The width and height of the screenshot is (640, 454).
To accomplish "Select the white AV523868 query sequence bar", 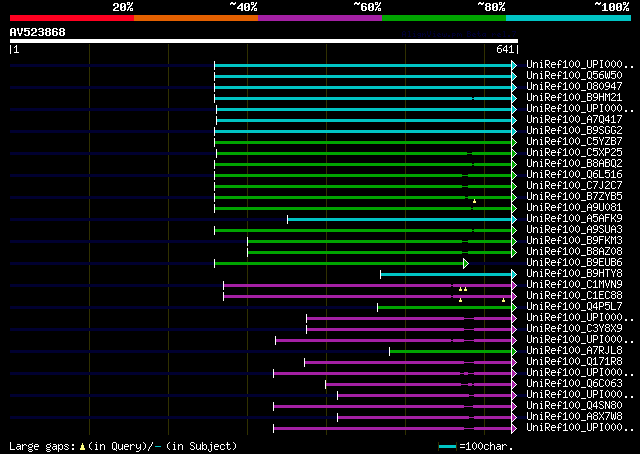I will 264,41.
